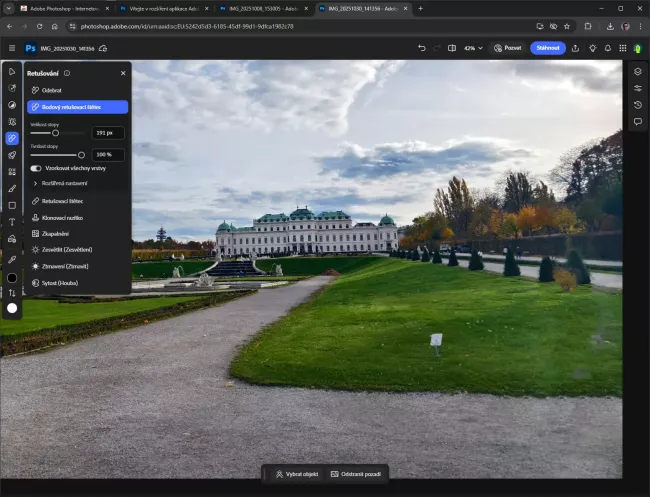Close the Retušování panel
Viewport: 650px width, 497px height.
click(x=123, y=73)
